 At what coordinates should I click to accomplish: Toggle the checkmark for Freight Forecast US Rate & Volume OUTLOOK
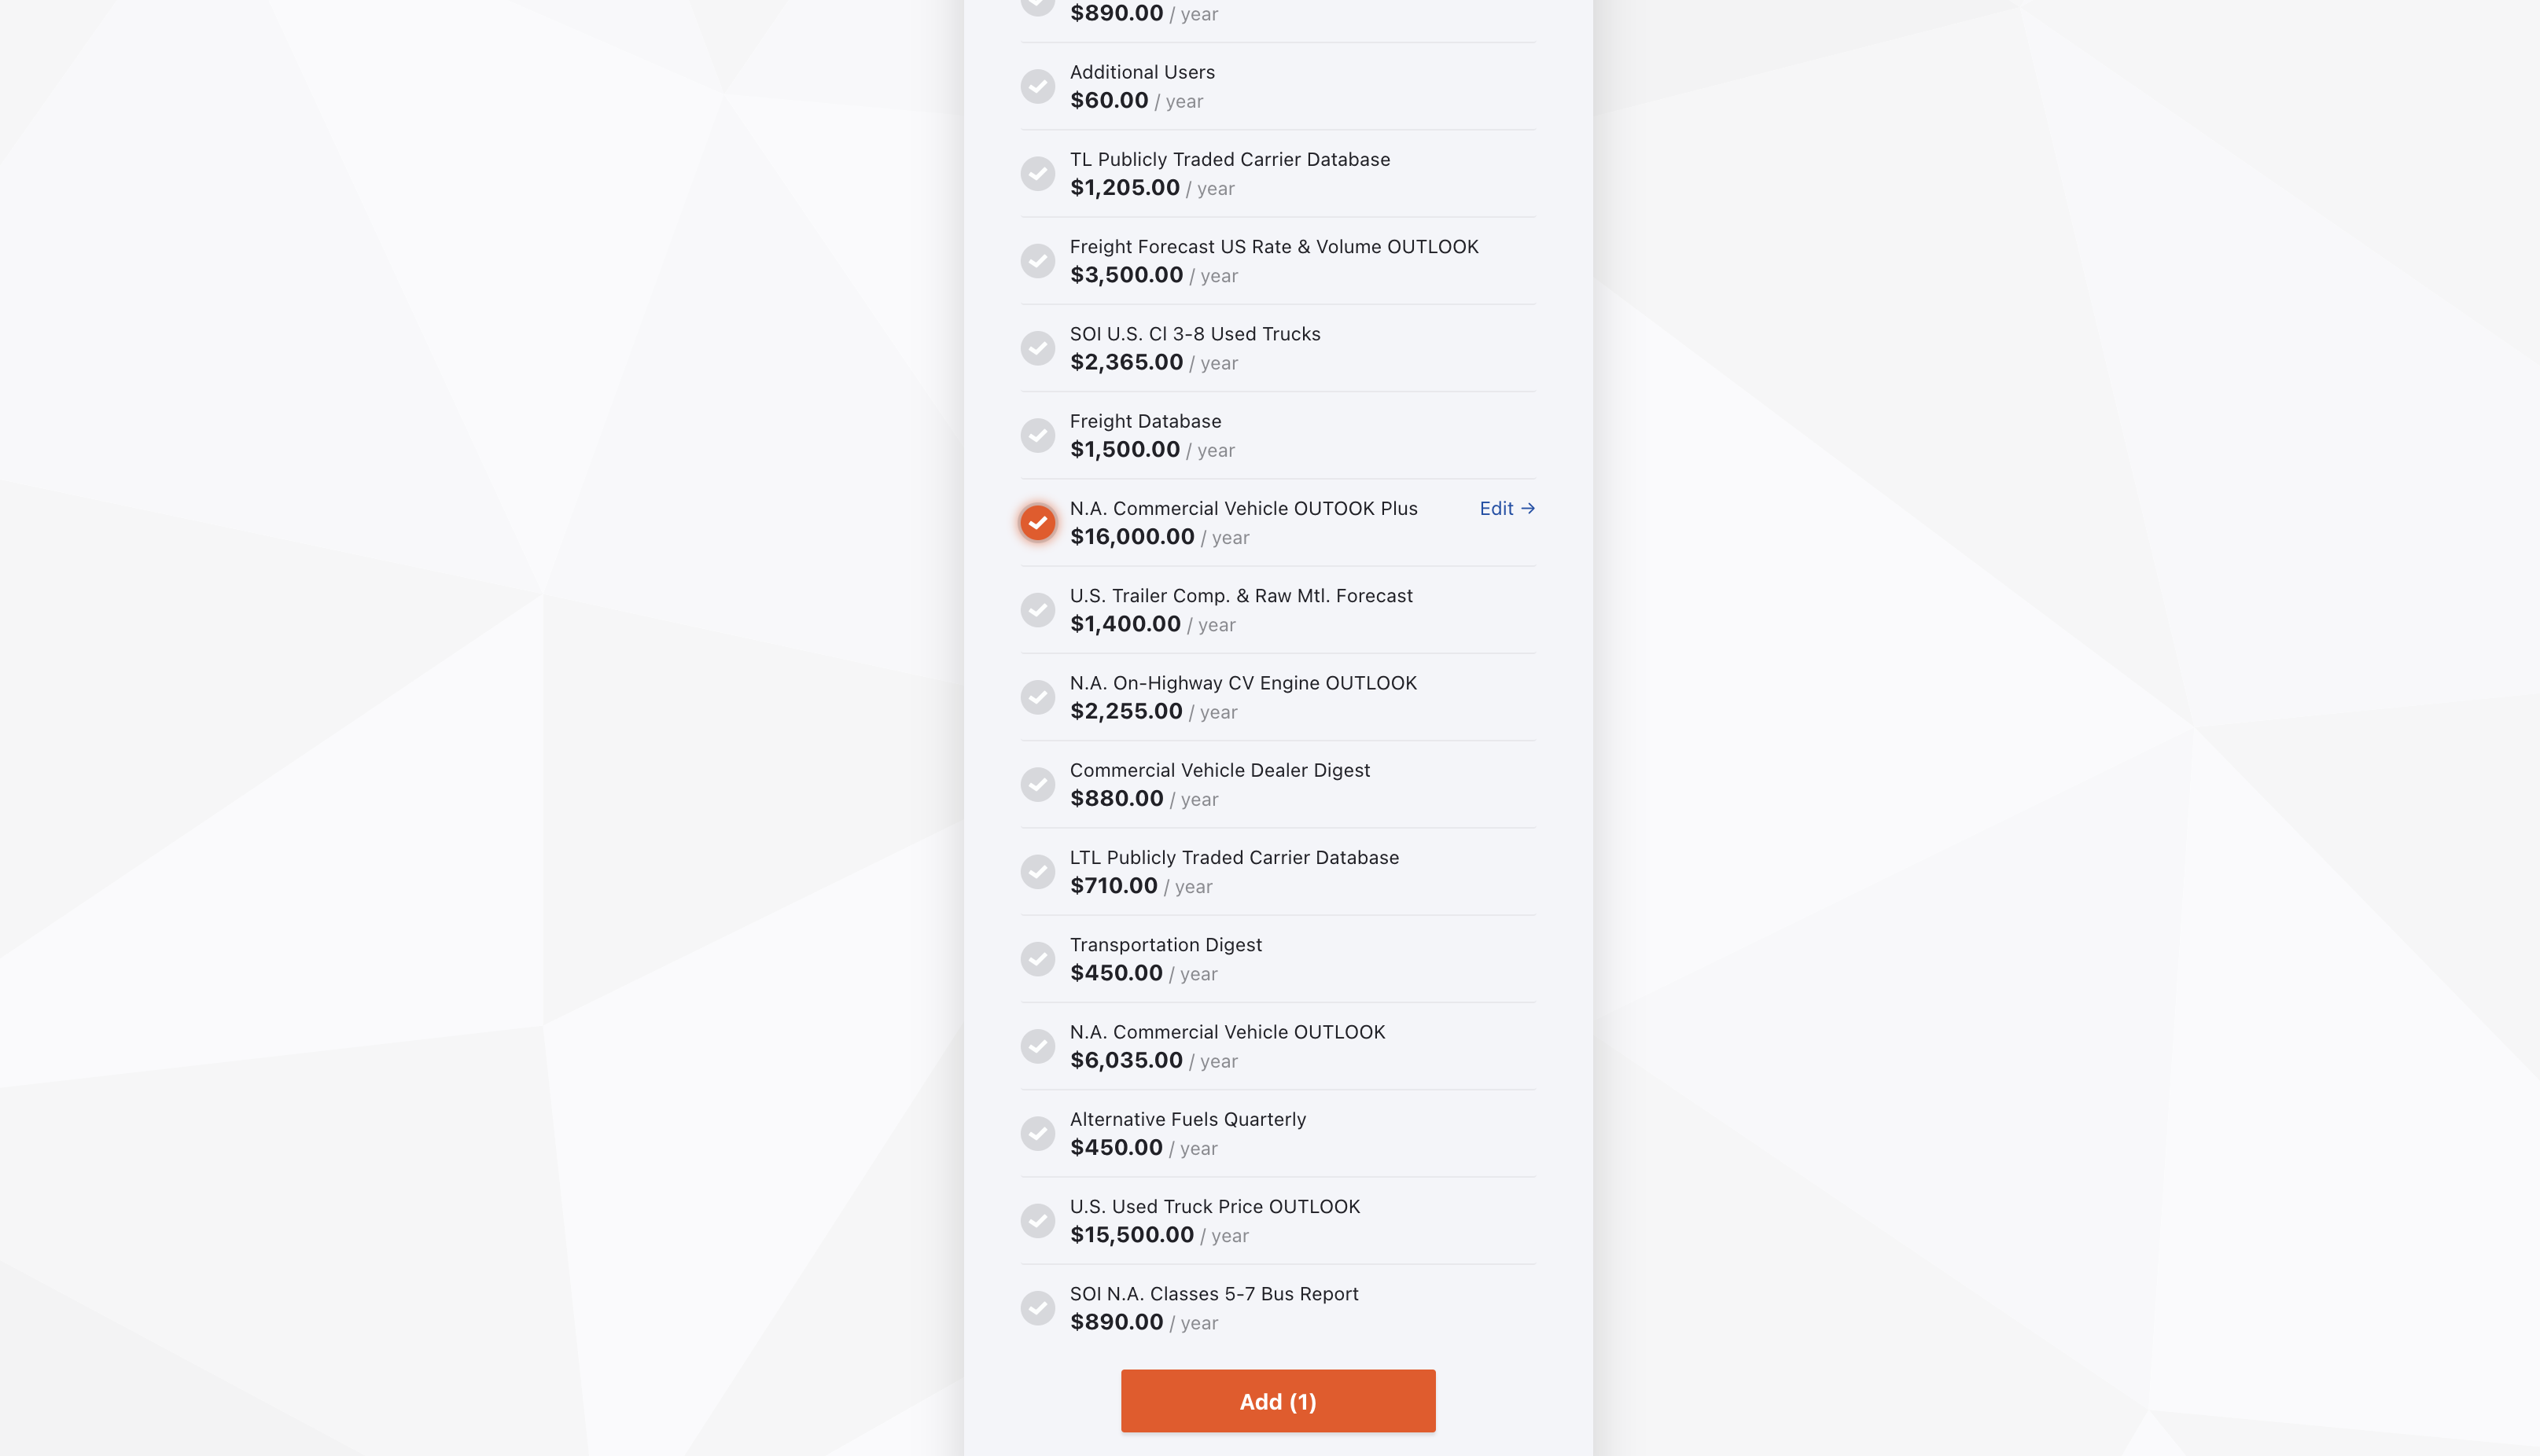1036,259
